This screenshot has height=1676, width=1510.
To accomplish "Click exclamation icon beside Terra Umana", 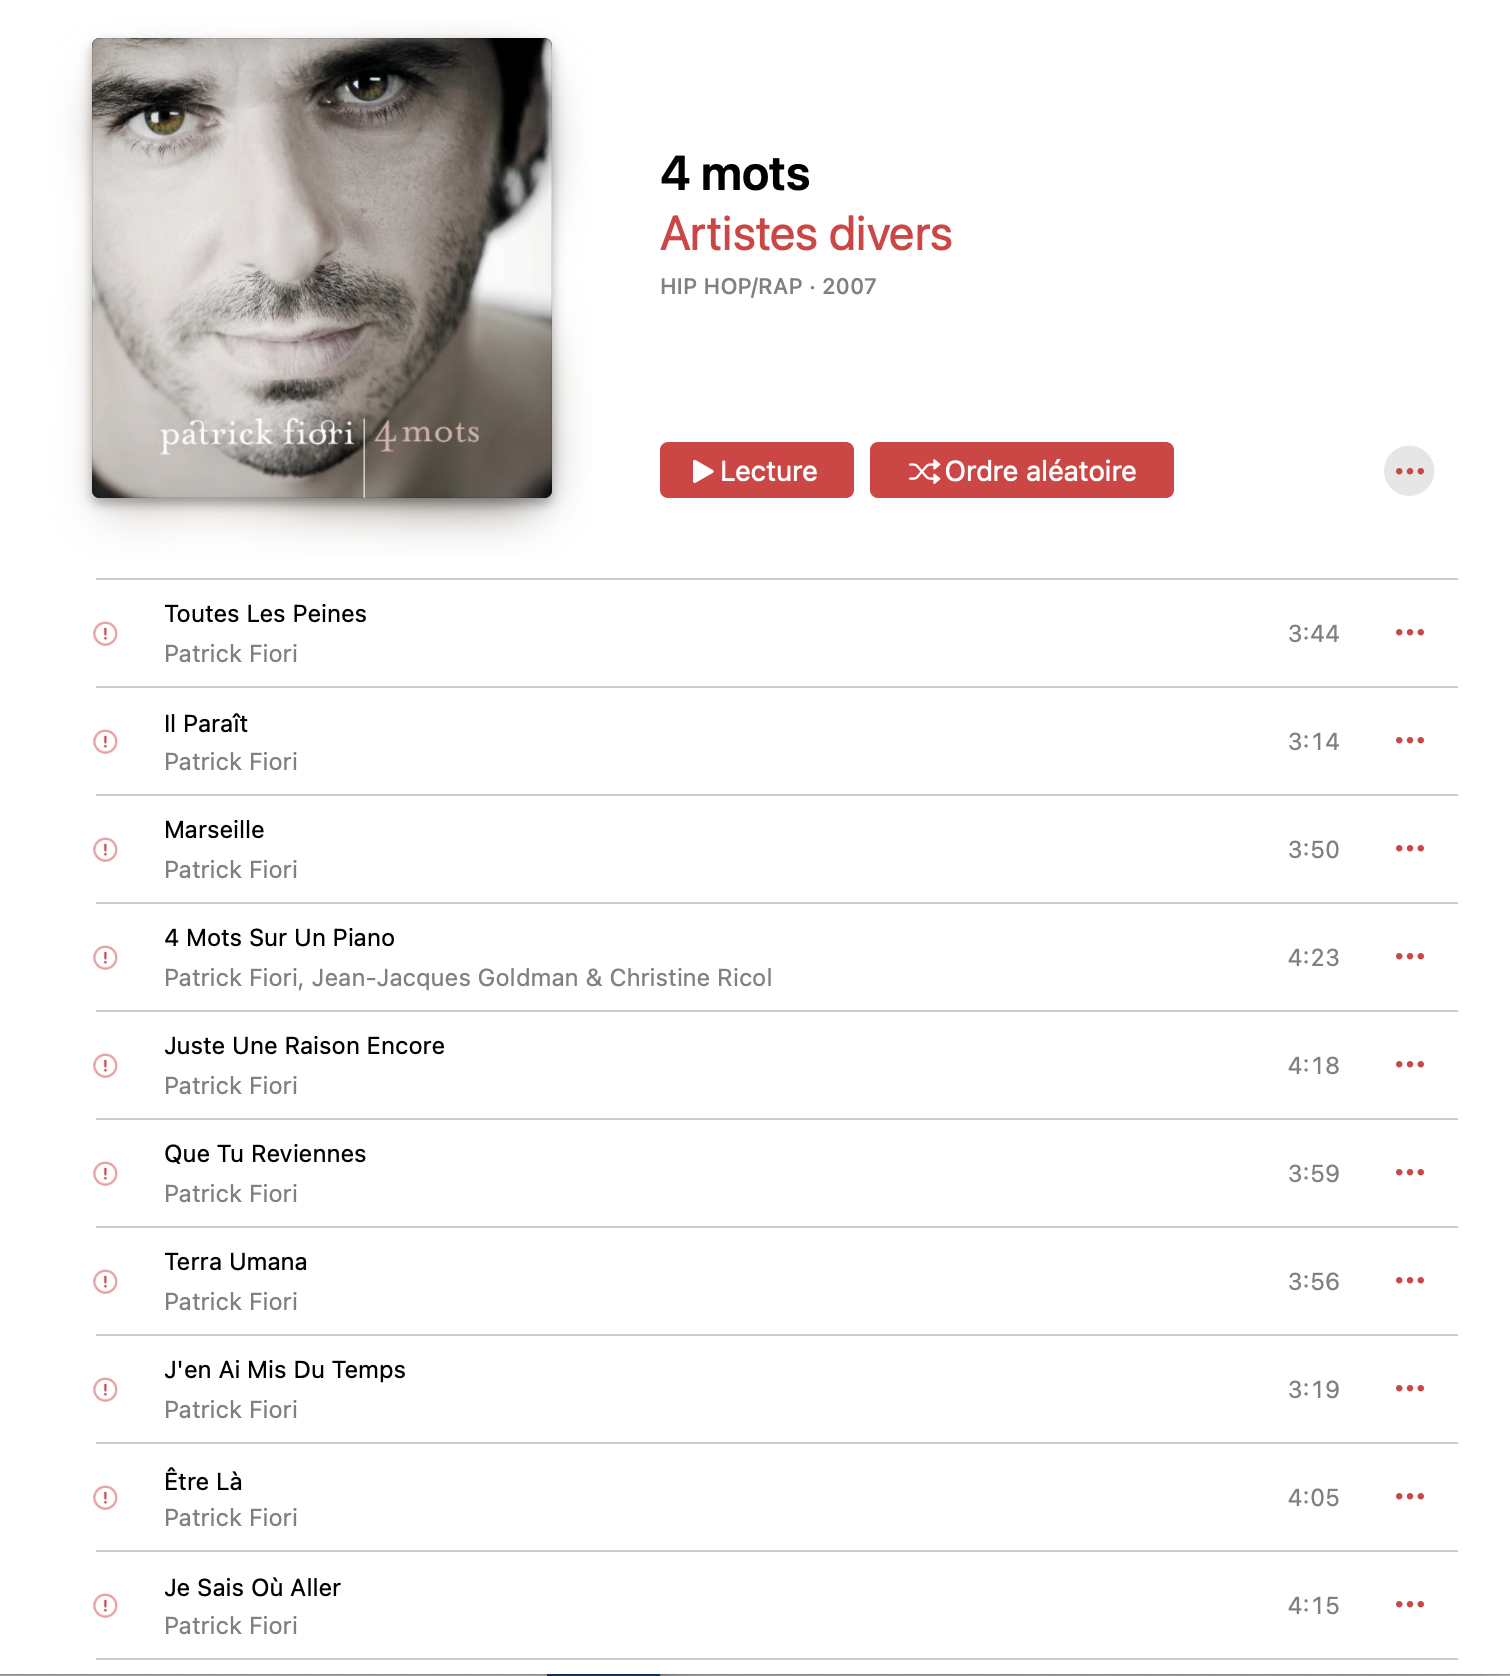I will pyautogui.click(x=105, y=1281).
